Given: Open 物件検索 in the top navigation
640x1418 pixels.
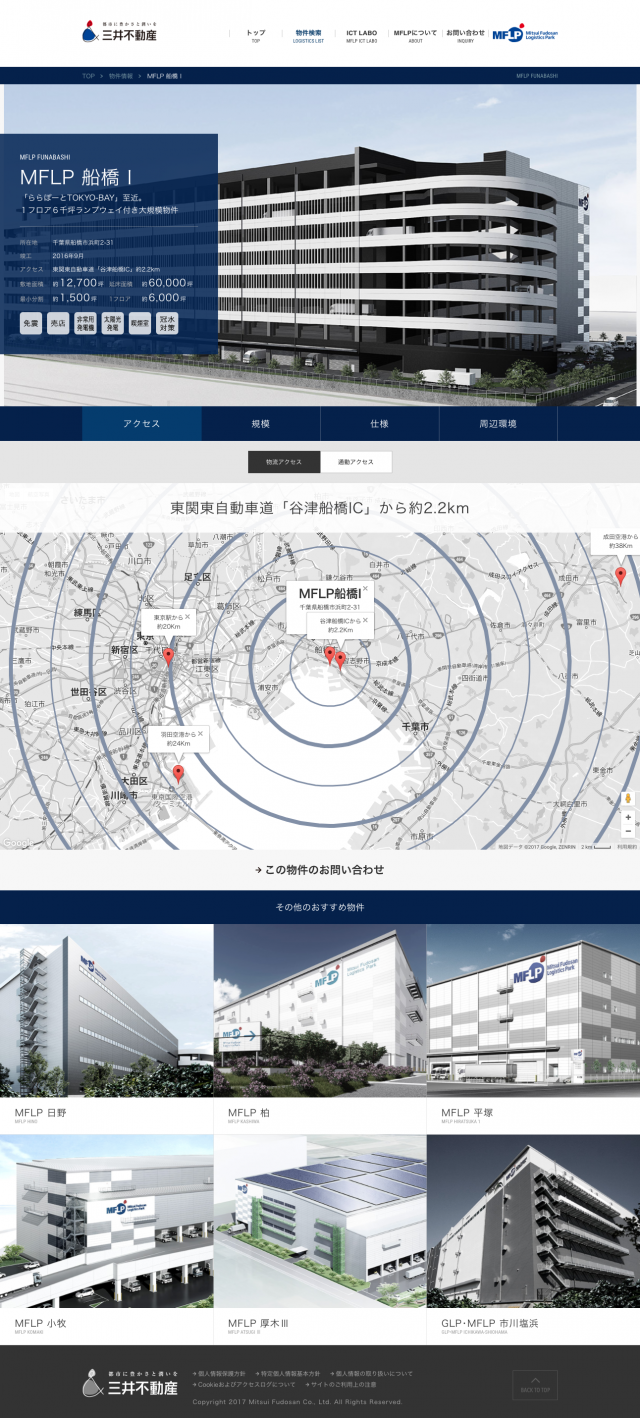Looking at the screenshot, I should pyautogui.click(x=308, y=35).
